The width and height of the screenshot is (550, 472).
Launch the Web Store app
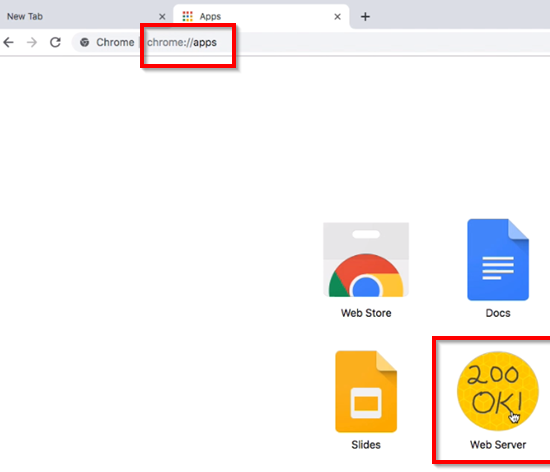pyautogui.click(x=366, y=259)
